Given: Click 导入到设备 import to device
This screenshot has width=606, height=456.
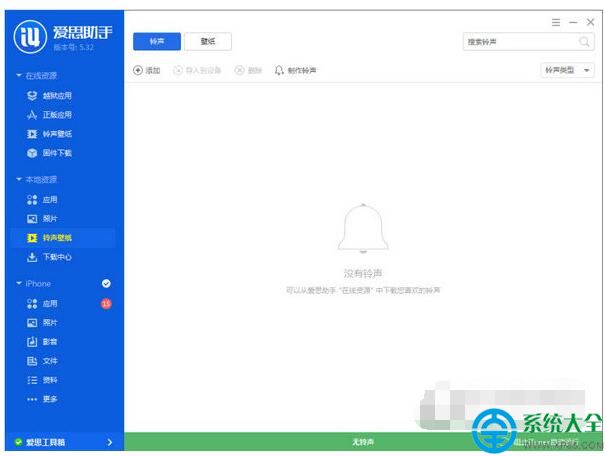Looking at the screenshot, I should tap(197, 70).
